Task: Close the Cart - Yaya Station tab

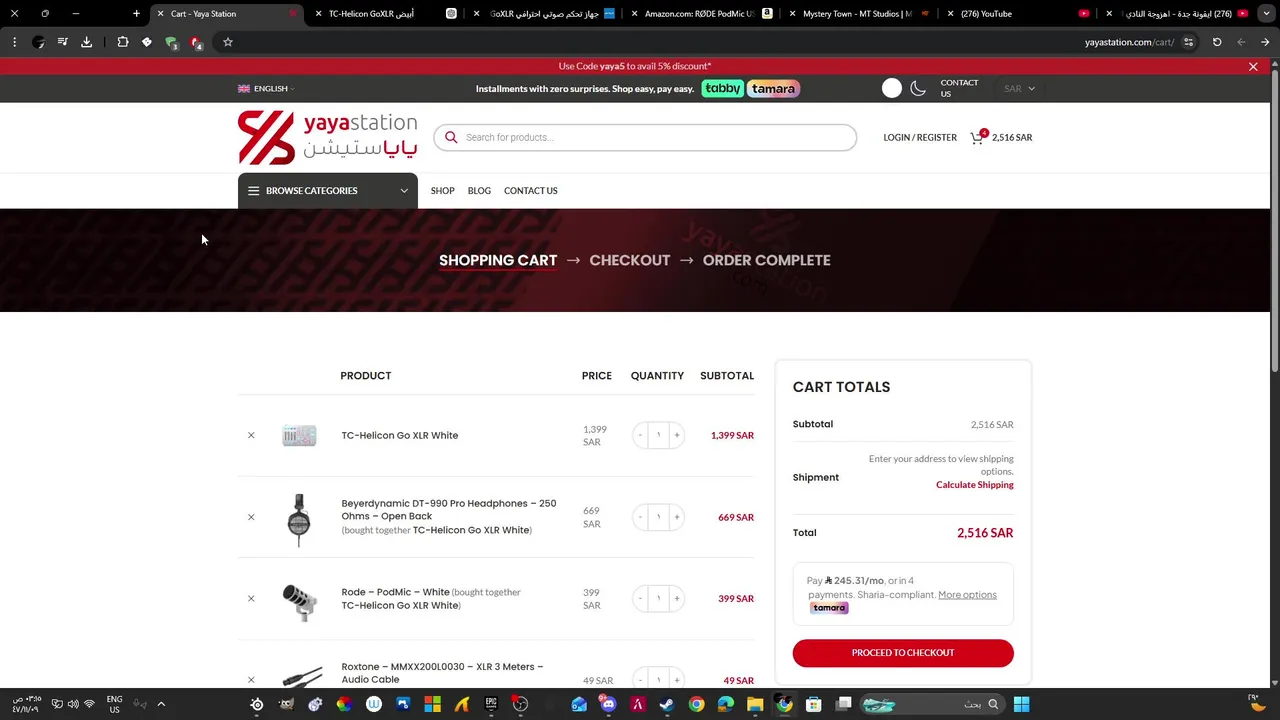Action: [160, 14]
